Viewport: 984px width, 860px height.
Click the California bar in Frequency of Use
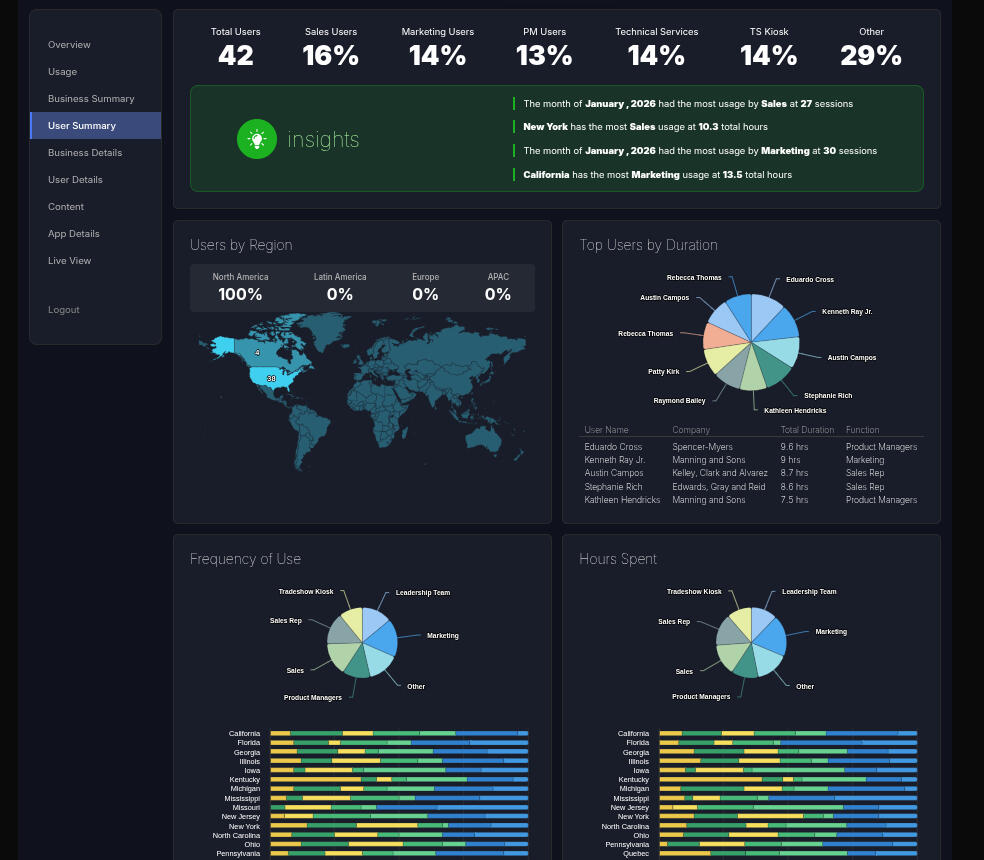[x=399, y=733]
